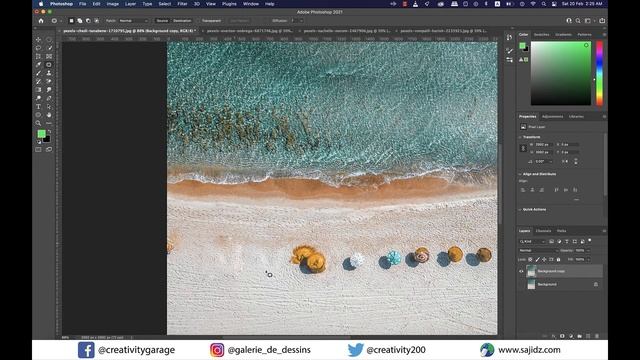This screenshot has height=360, width=640.
Task: Click the Background layer thumbnail
Action: [531, 284]
